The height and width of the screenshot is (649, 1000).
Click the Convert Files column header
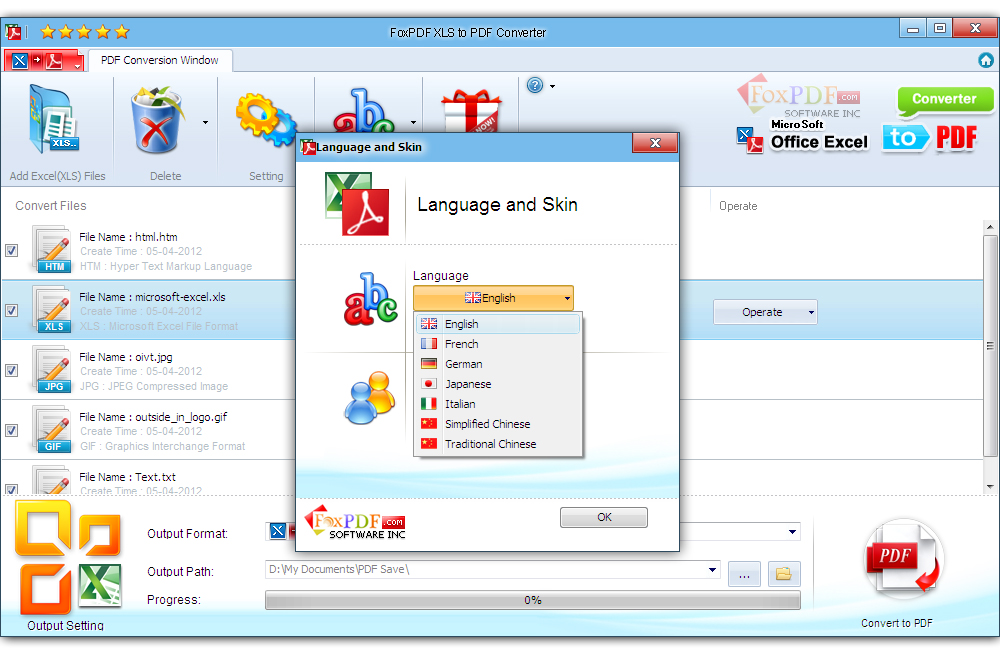51,206
